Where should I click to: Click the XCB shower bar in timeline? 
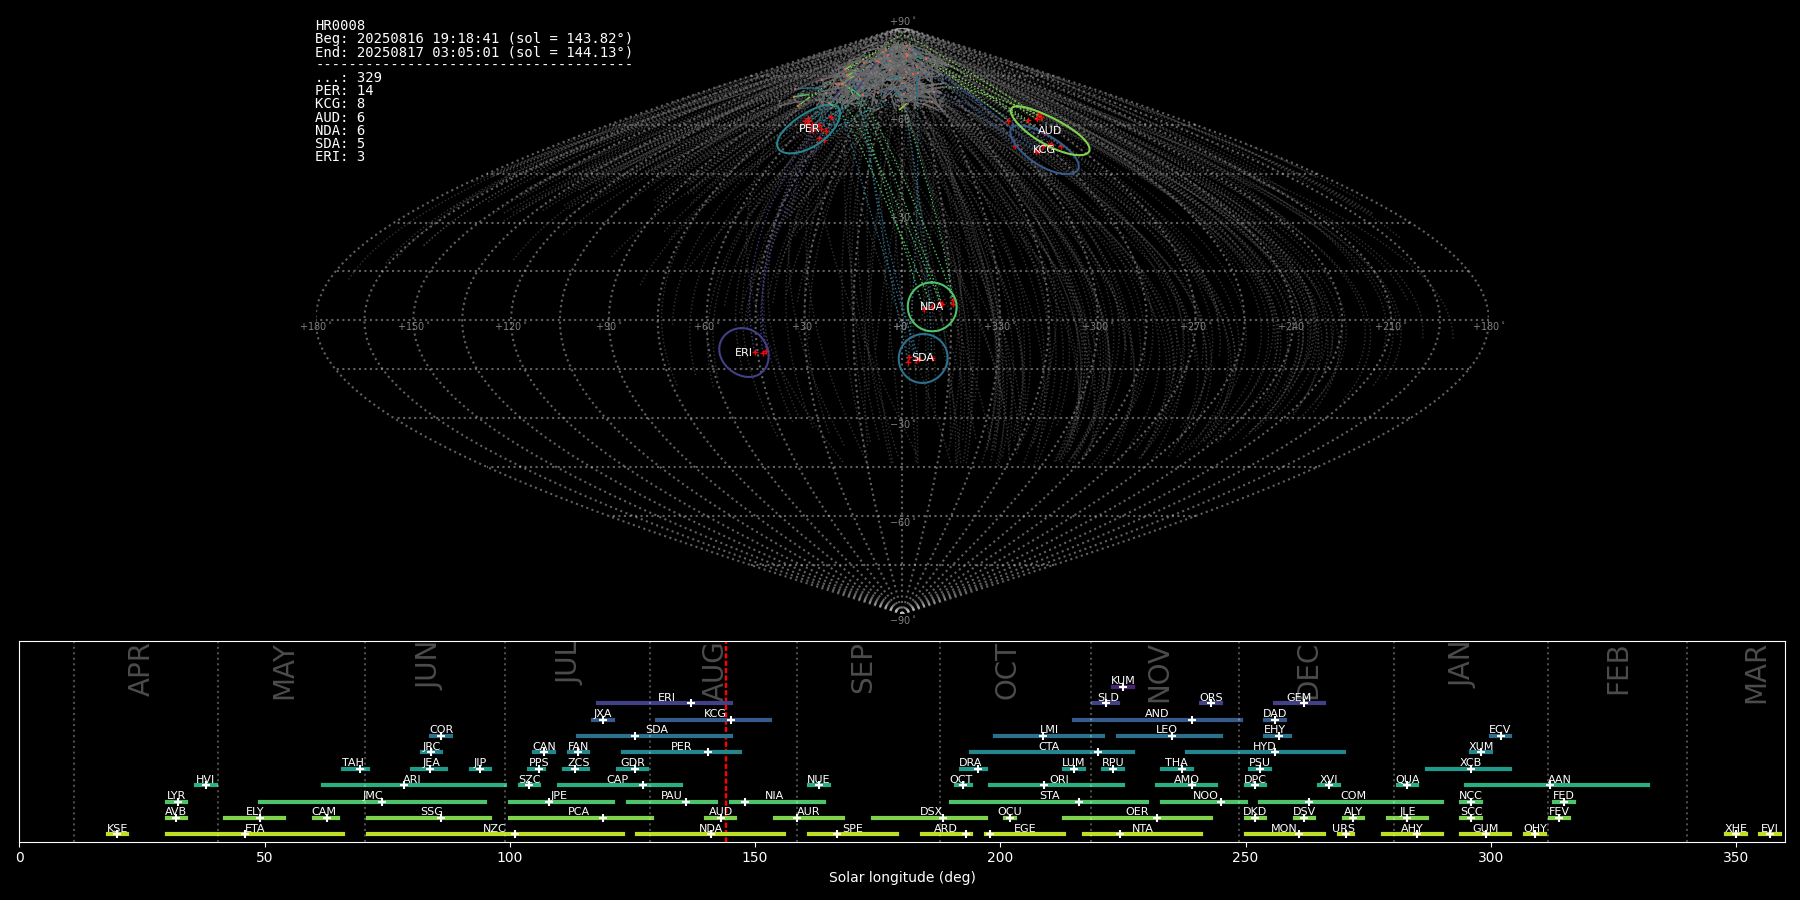[1468, 769]
